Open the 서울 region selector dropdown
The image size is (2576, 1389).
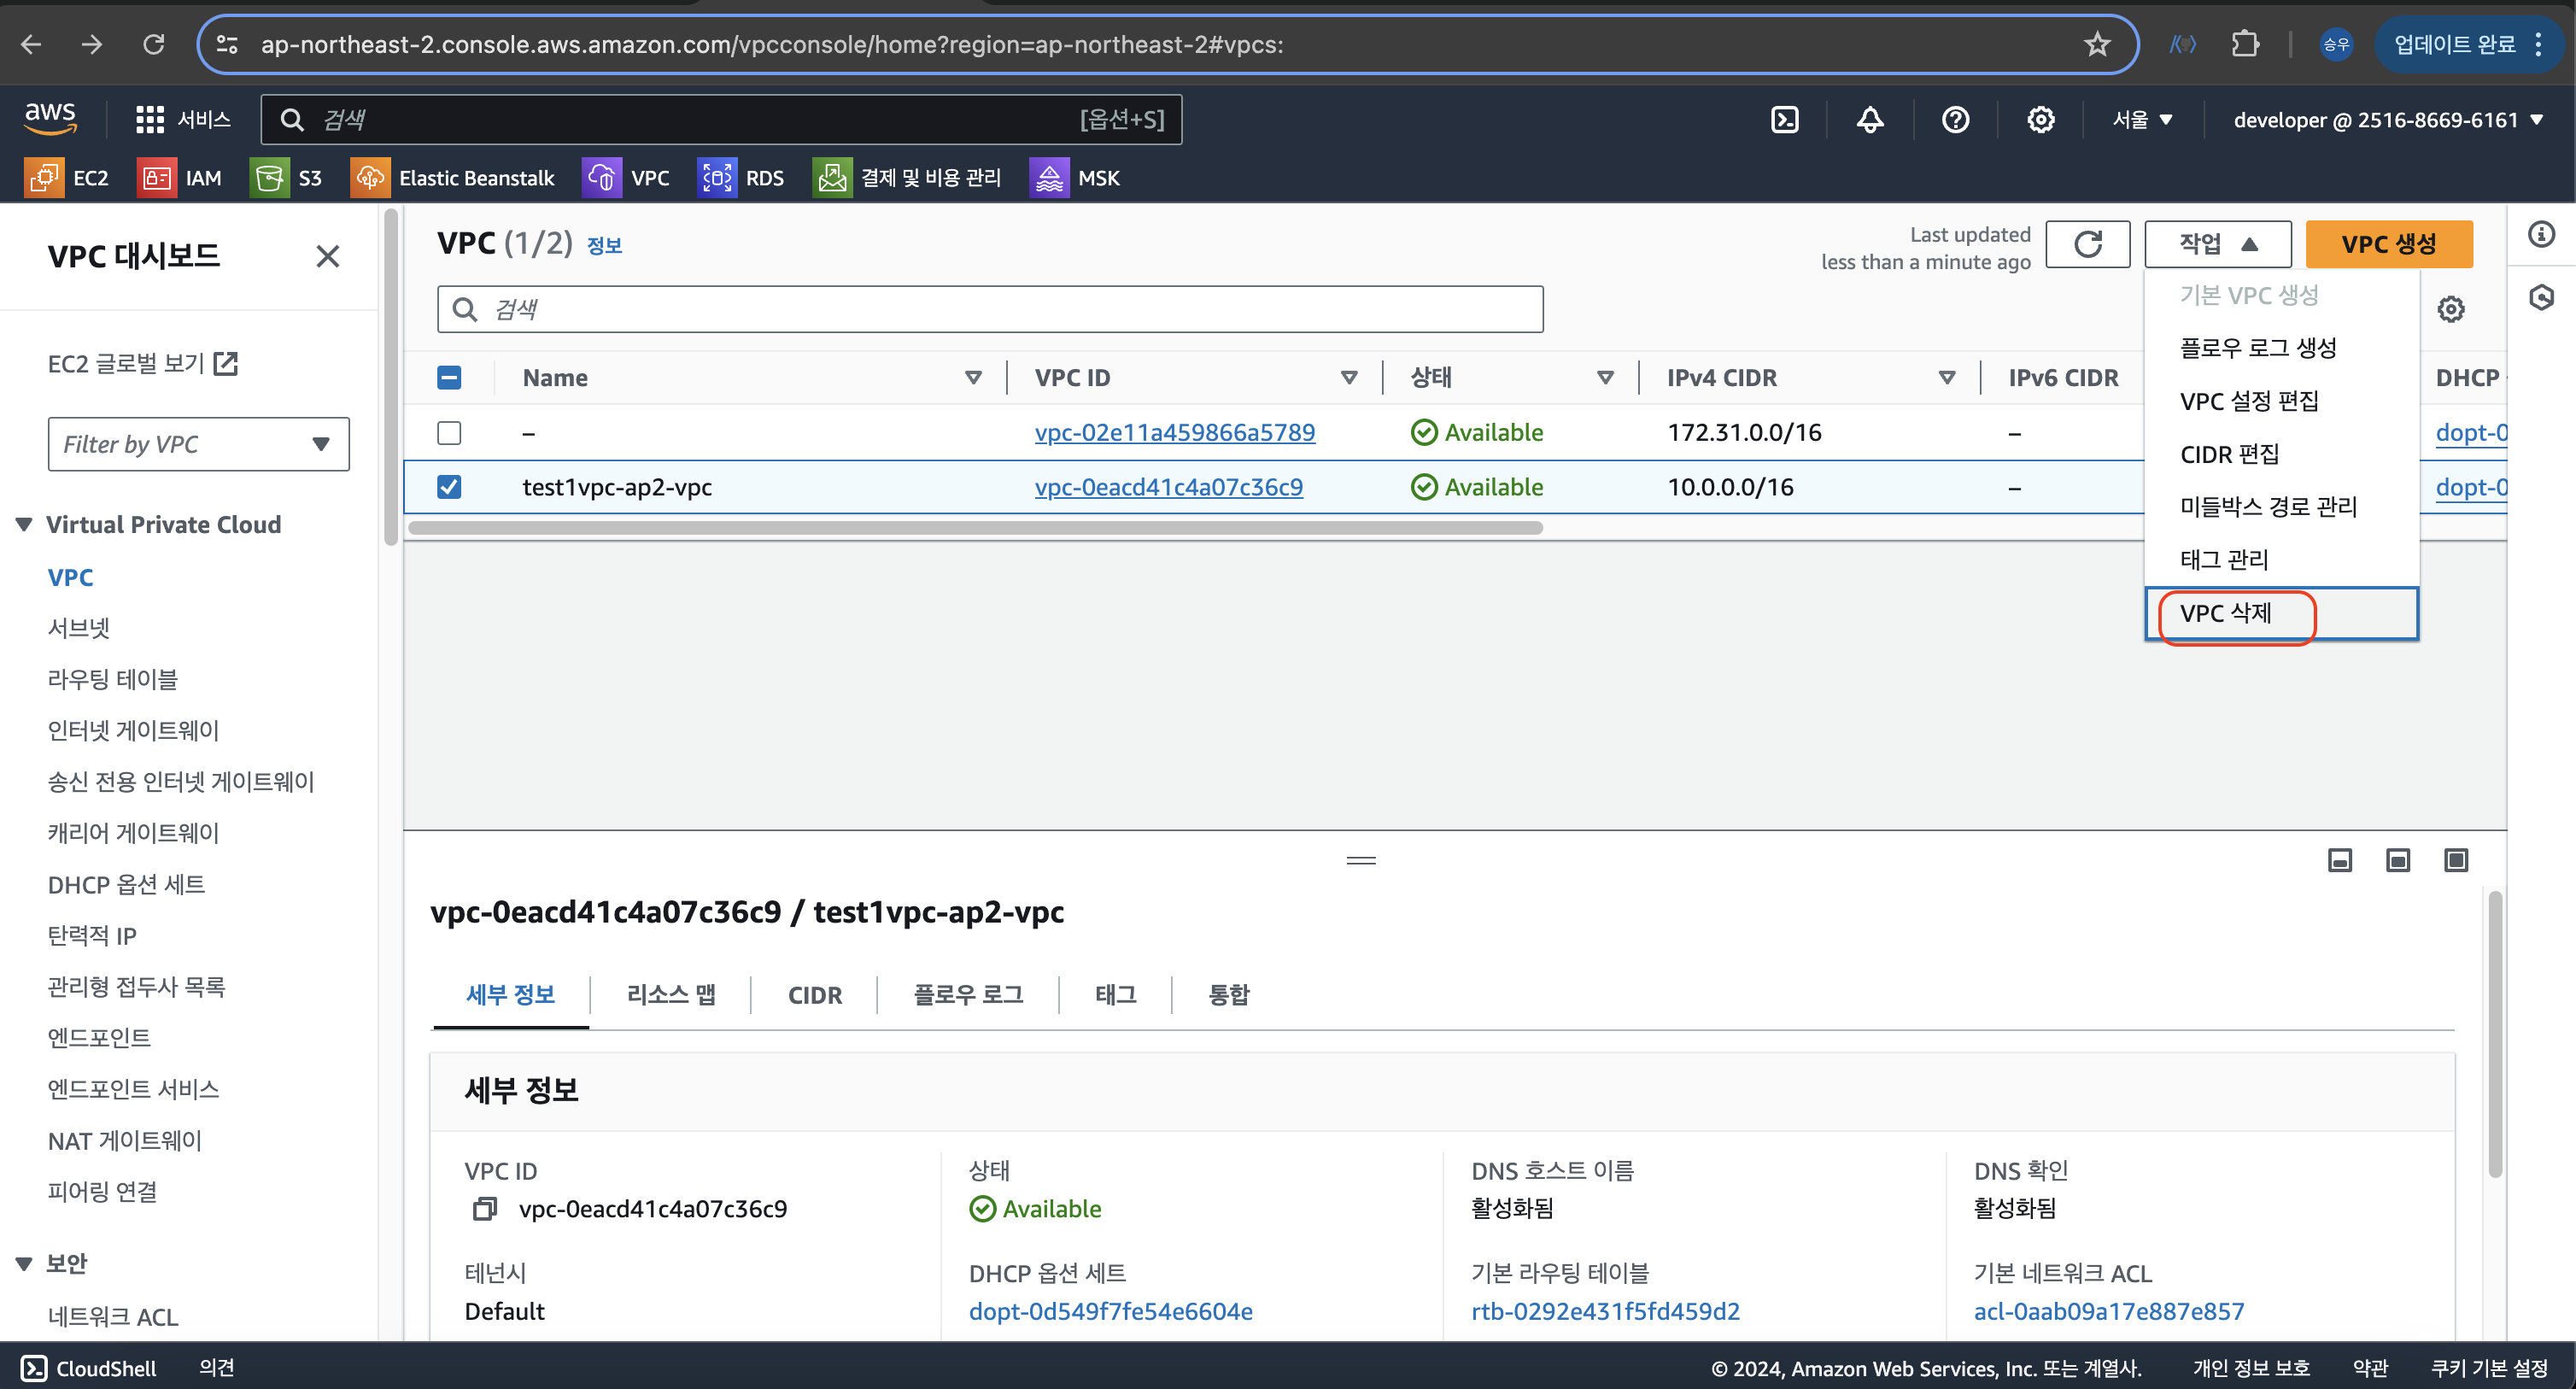[2142, 120]
